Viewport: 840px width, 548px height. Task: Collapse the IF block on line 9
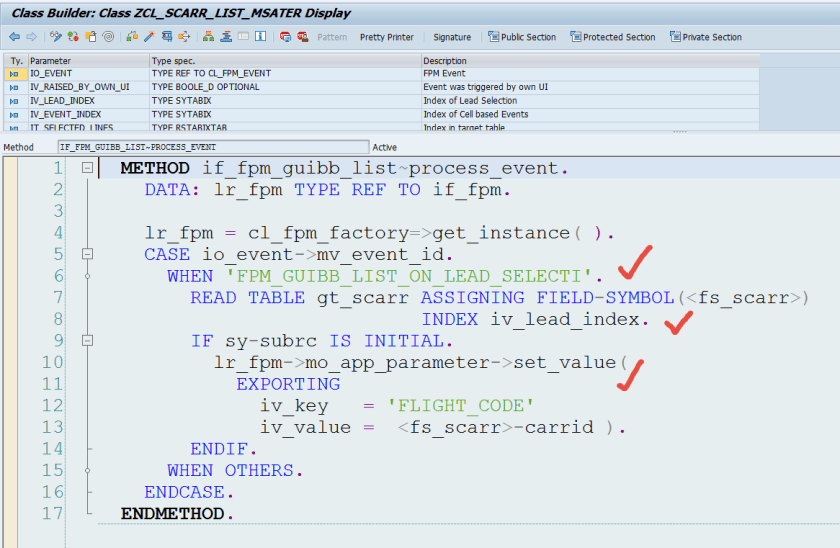coord(88,340)
